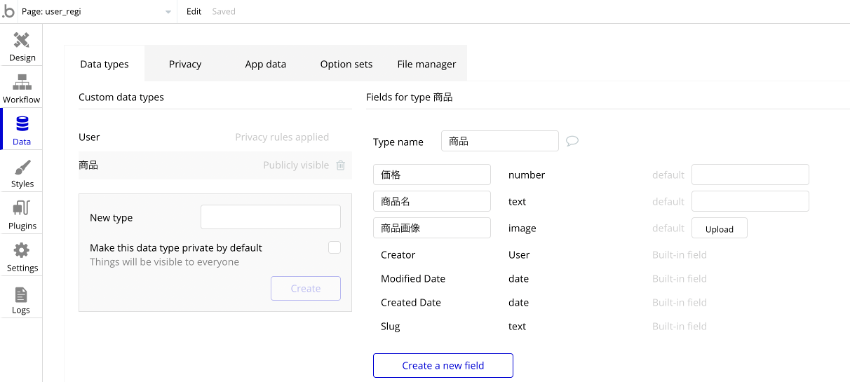Screen dimensions: 850x382
Task: Open the Settings gear icon
Action: point(22,251)
